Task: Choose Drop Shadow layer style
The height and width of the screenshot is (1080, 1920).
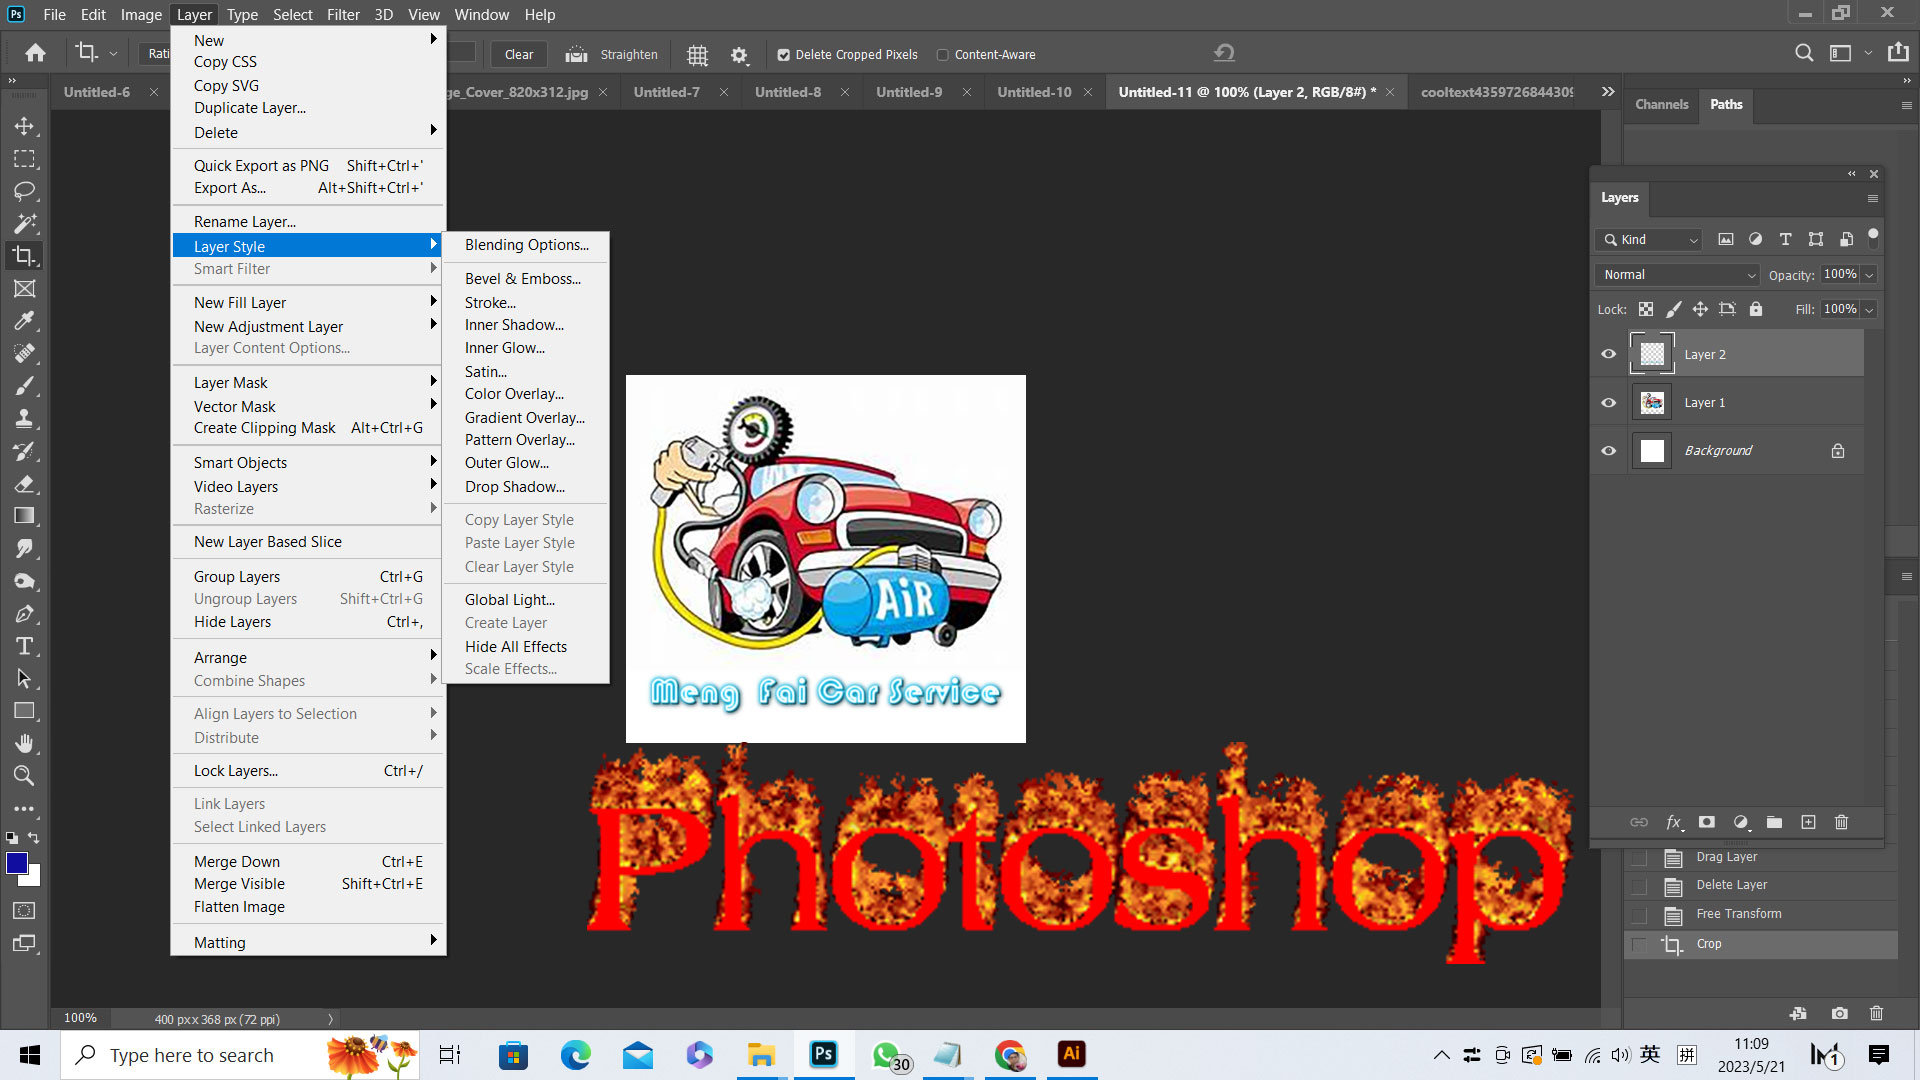Action: (514, 487)
